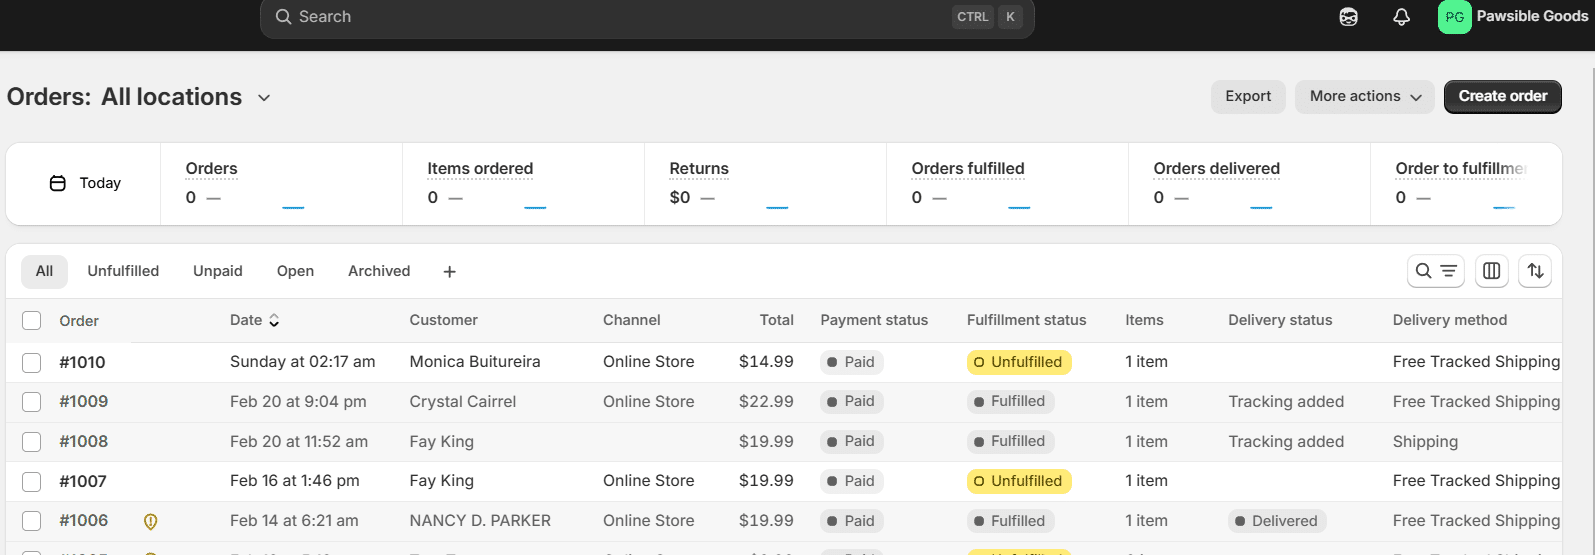This screenshot has height=555, width=1595.
Task: Click the sort orders arrows icon
Action: (1535, 271)
